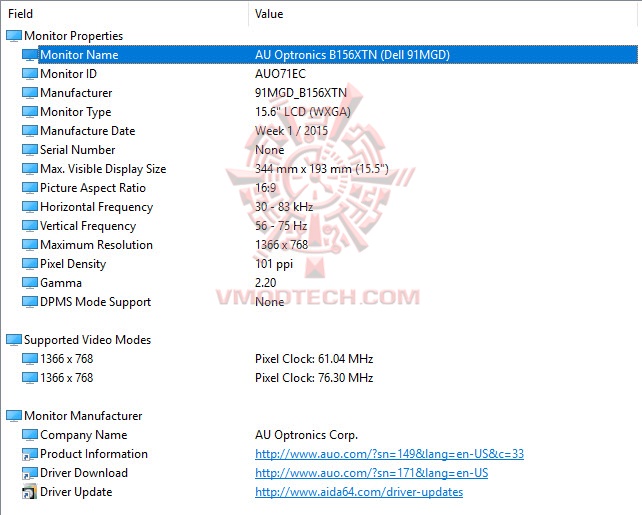
Task: Click the Monitor Manufacturer group heading
Action: 83,416
